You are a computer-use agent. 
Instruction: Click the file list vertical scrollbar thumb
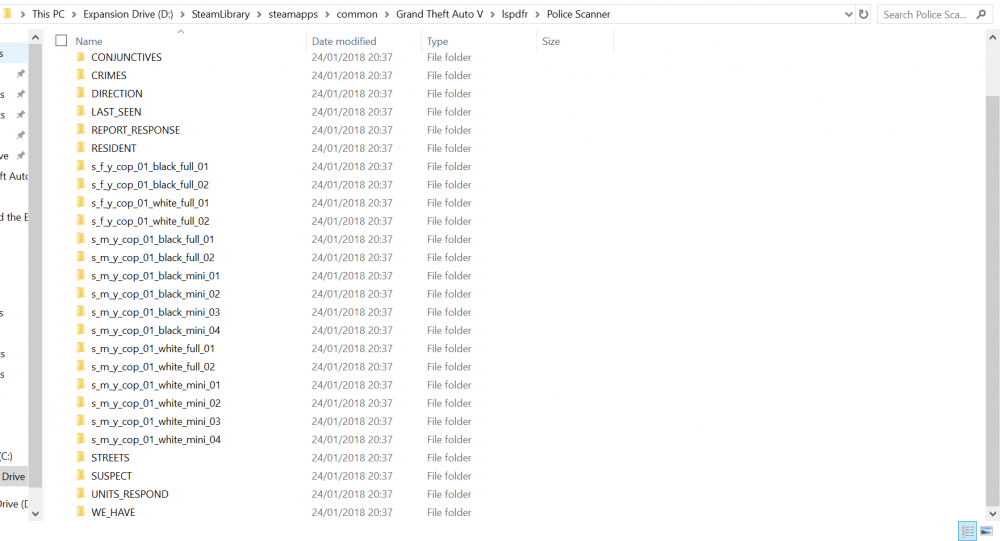pos(992,300)
